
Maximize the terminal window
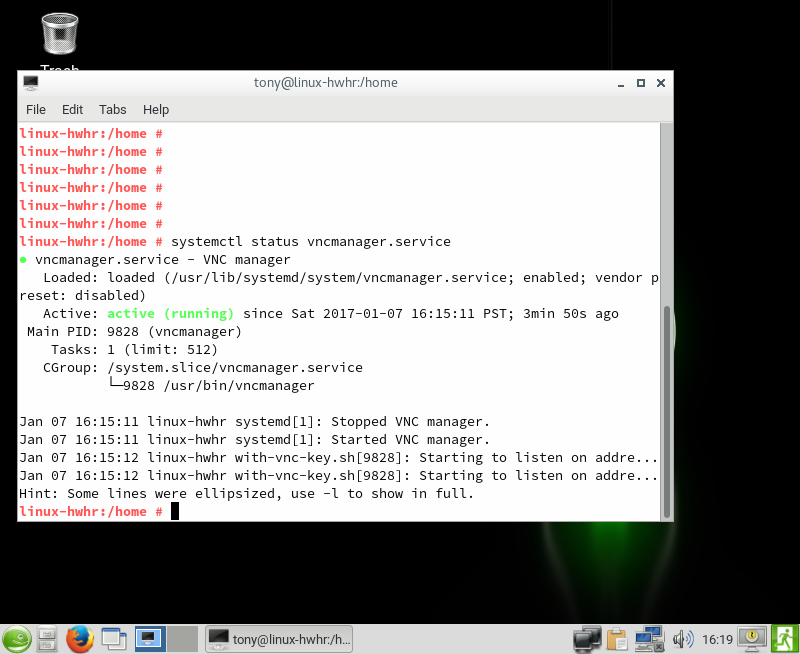pyautogui.click(x=641, y=83)
